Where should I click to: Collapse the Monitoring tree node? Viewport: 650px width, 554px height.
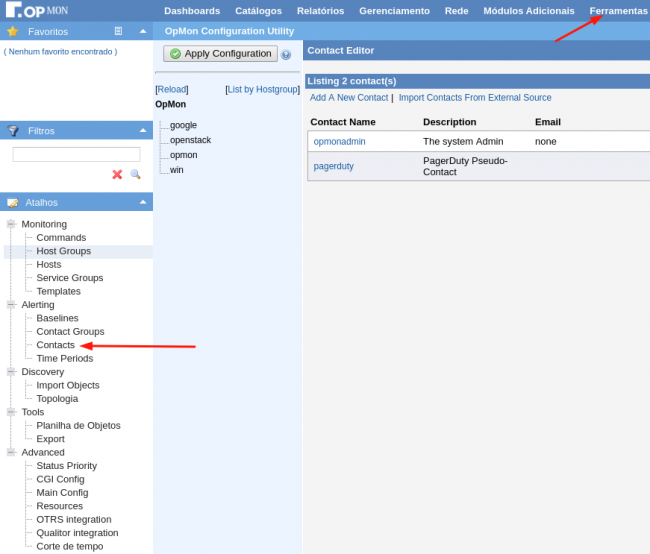(x=11, y=224)
